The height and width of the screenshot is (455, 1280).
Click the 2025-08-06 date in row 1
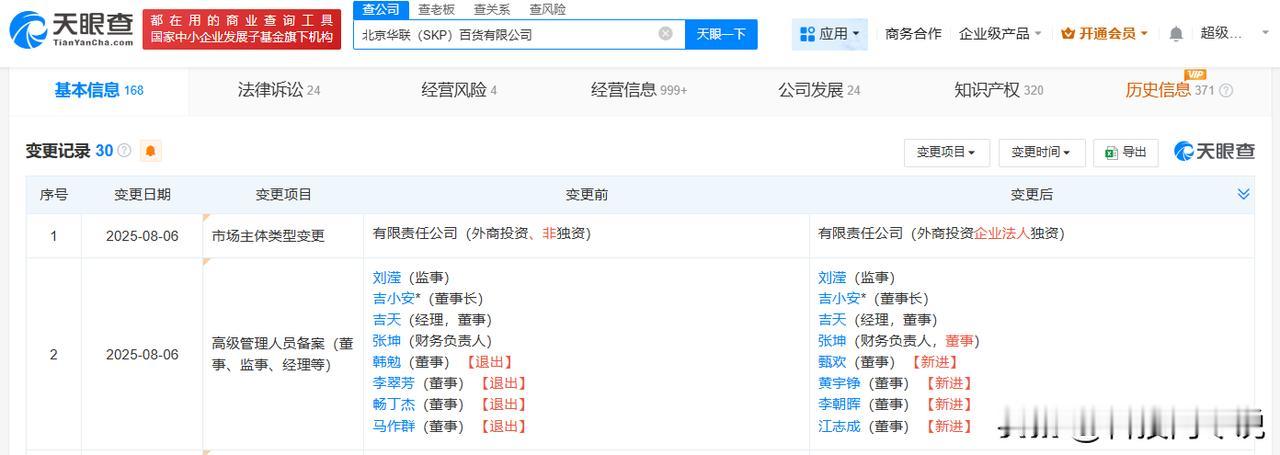point(142,236)
